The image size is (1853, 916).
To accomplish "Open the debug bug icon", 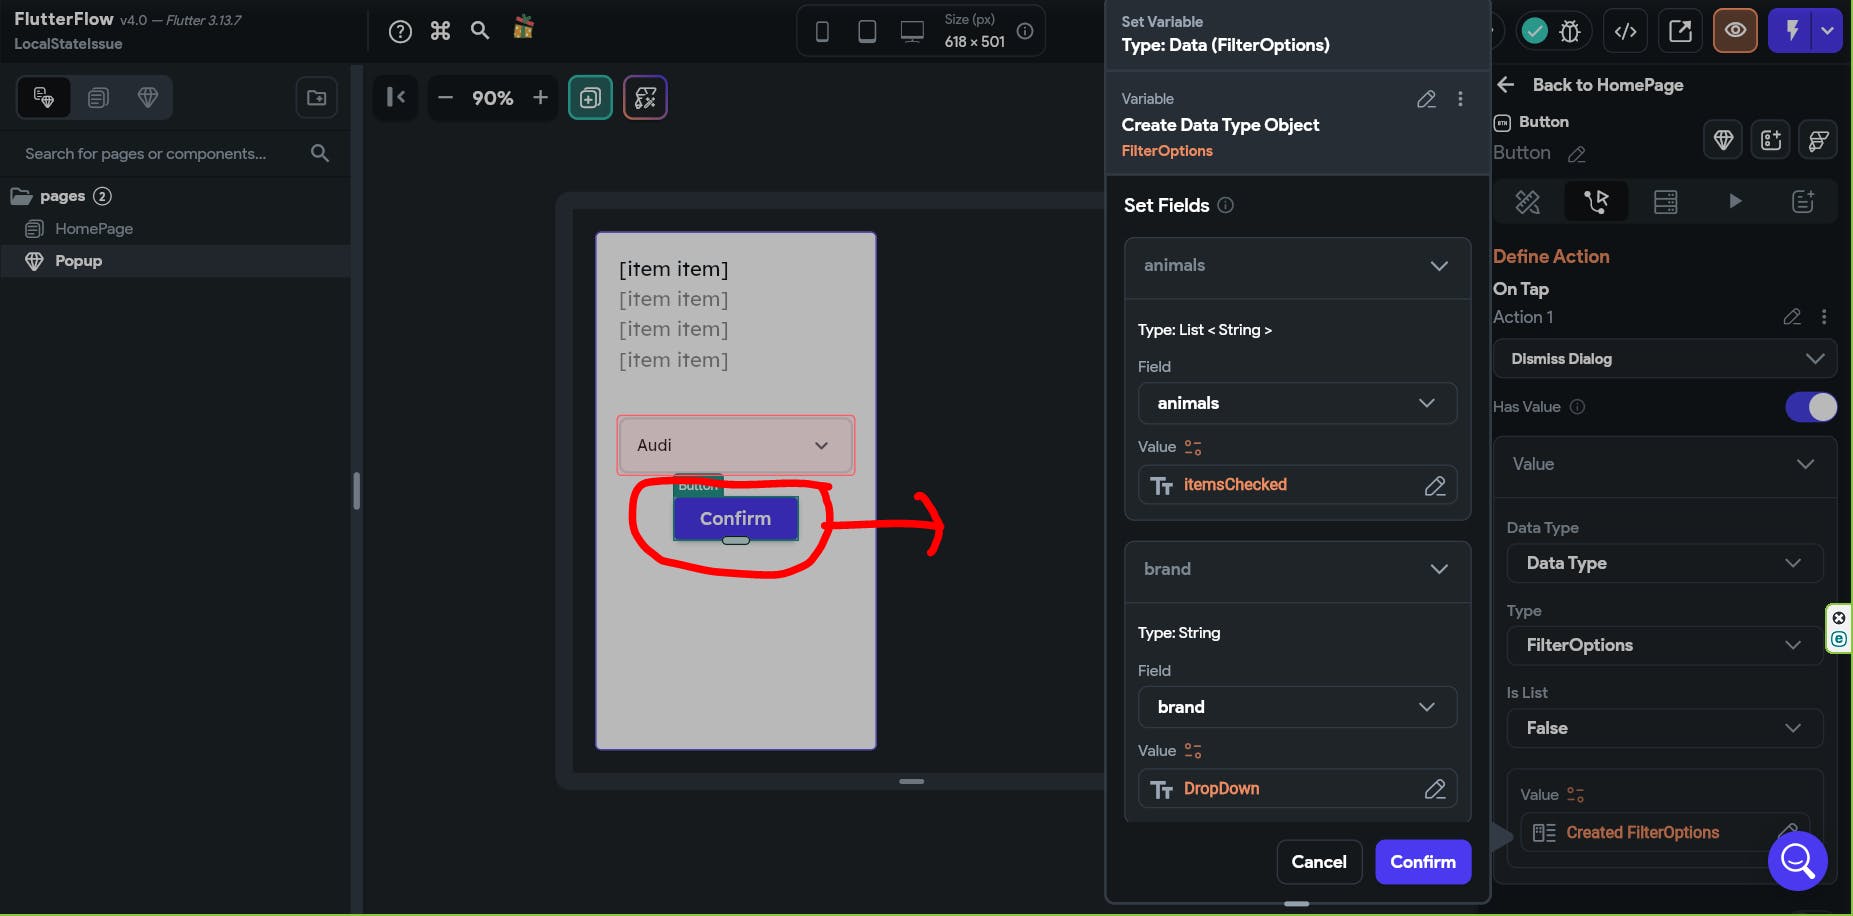I will [1570, 31].
